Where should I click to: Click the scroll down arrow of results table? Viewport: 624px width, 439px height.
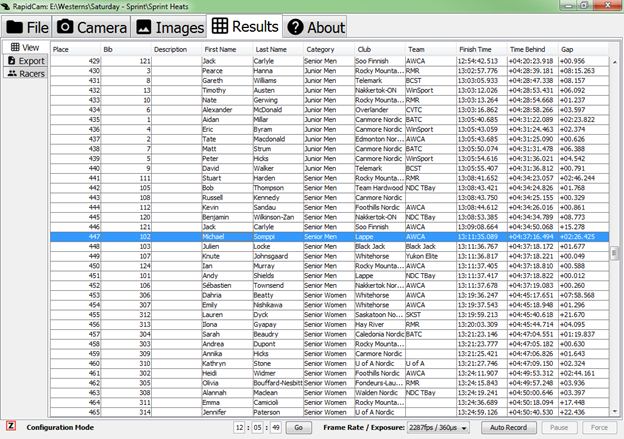[616, 412]
